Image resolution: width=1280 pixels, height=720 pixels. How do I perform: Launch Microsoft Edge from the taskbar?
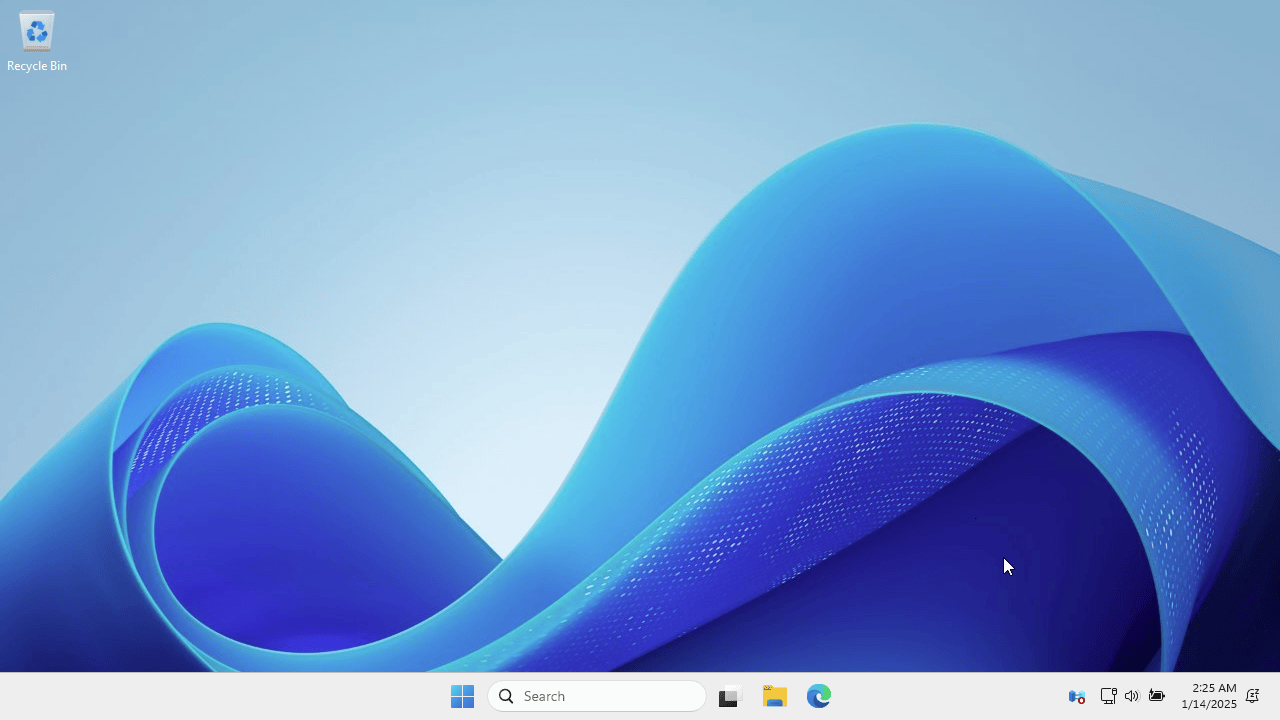tap(818, 695)
